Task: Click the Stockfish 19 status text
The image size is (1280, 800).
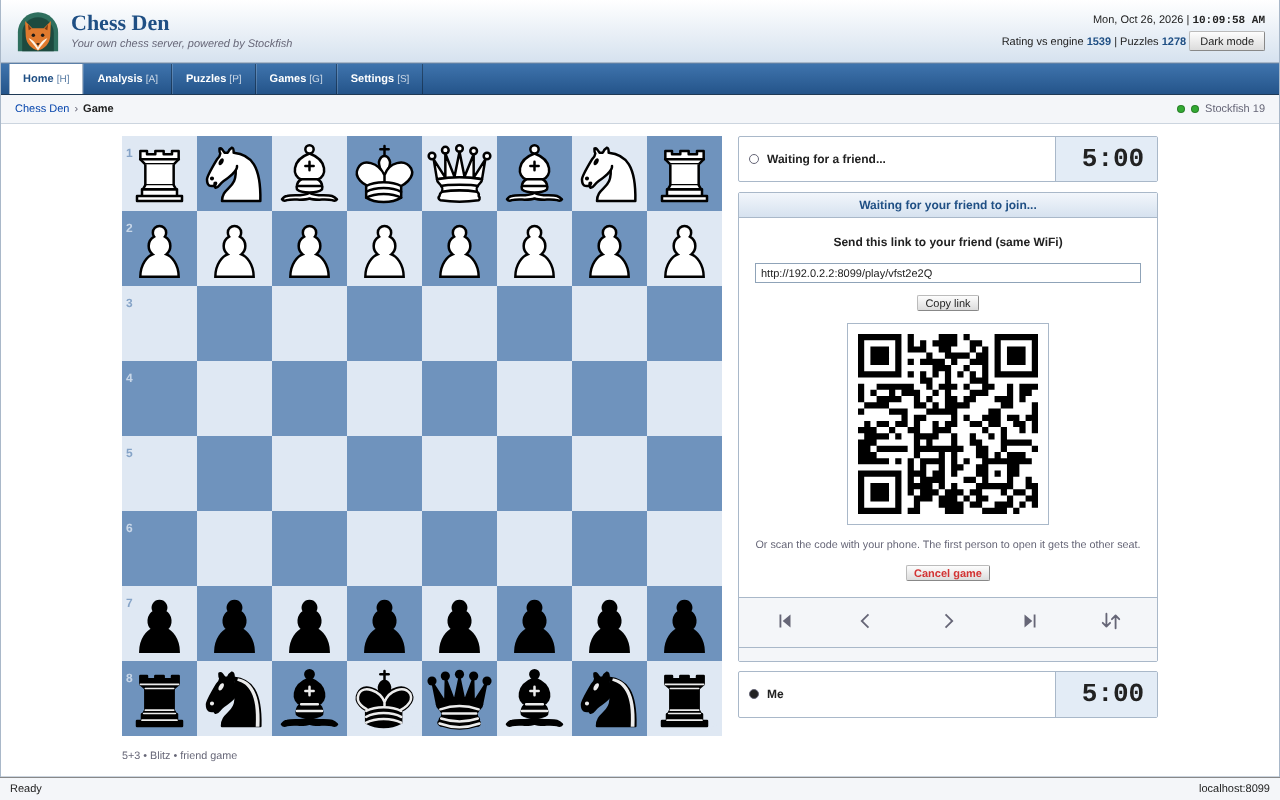Action: (1235, 108)
